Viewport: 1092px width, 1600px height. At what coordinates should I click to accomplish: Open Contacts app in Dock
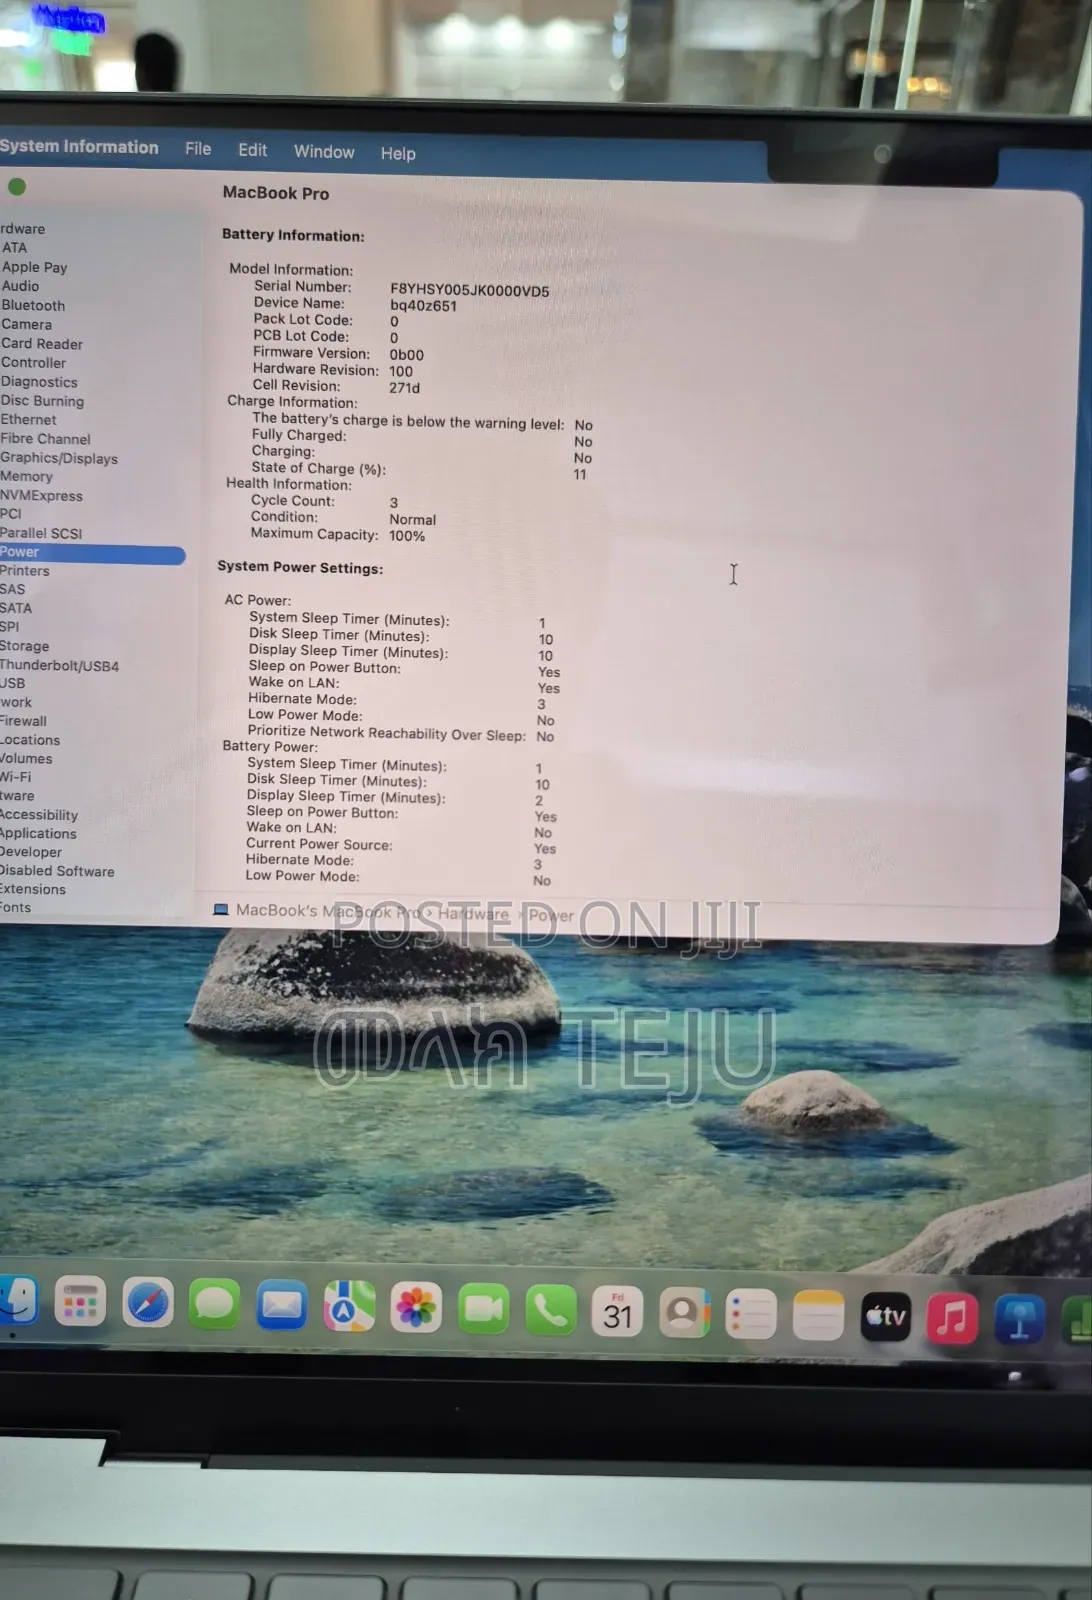685,1312
